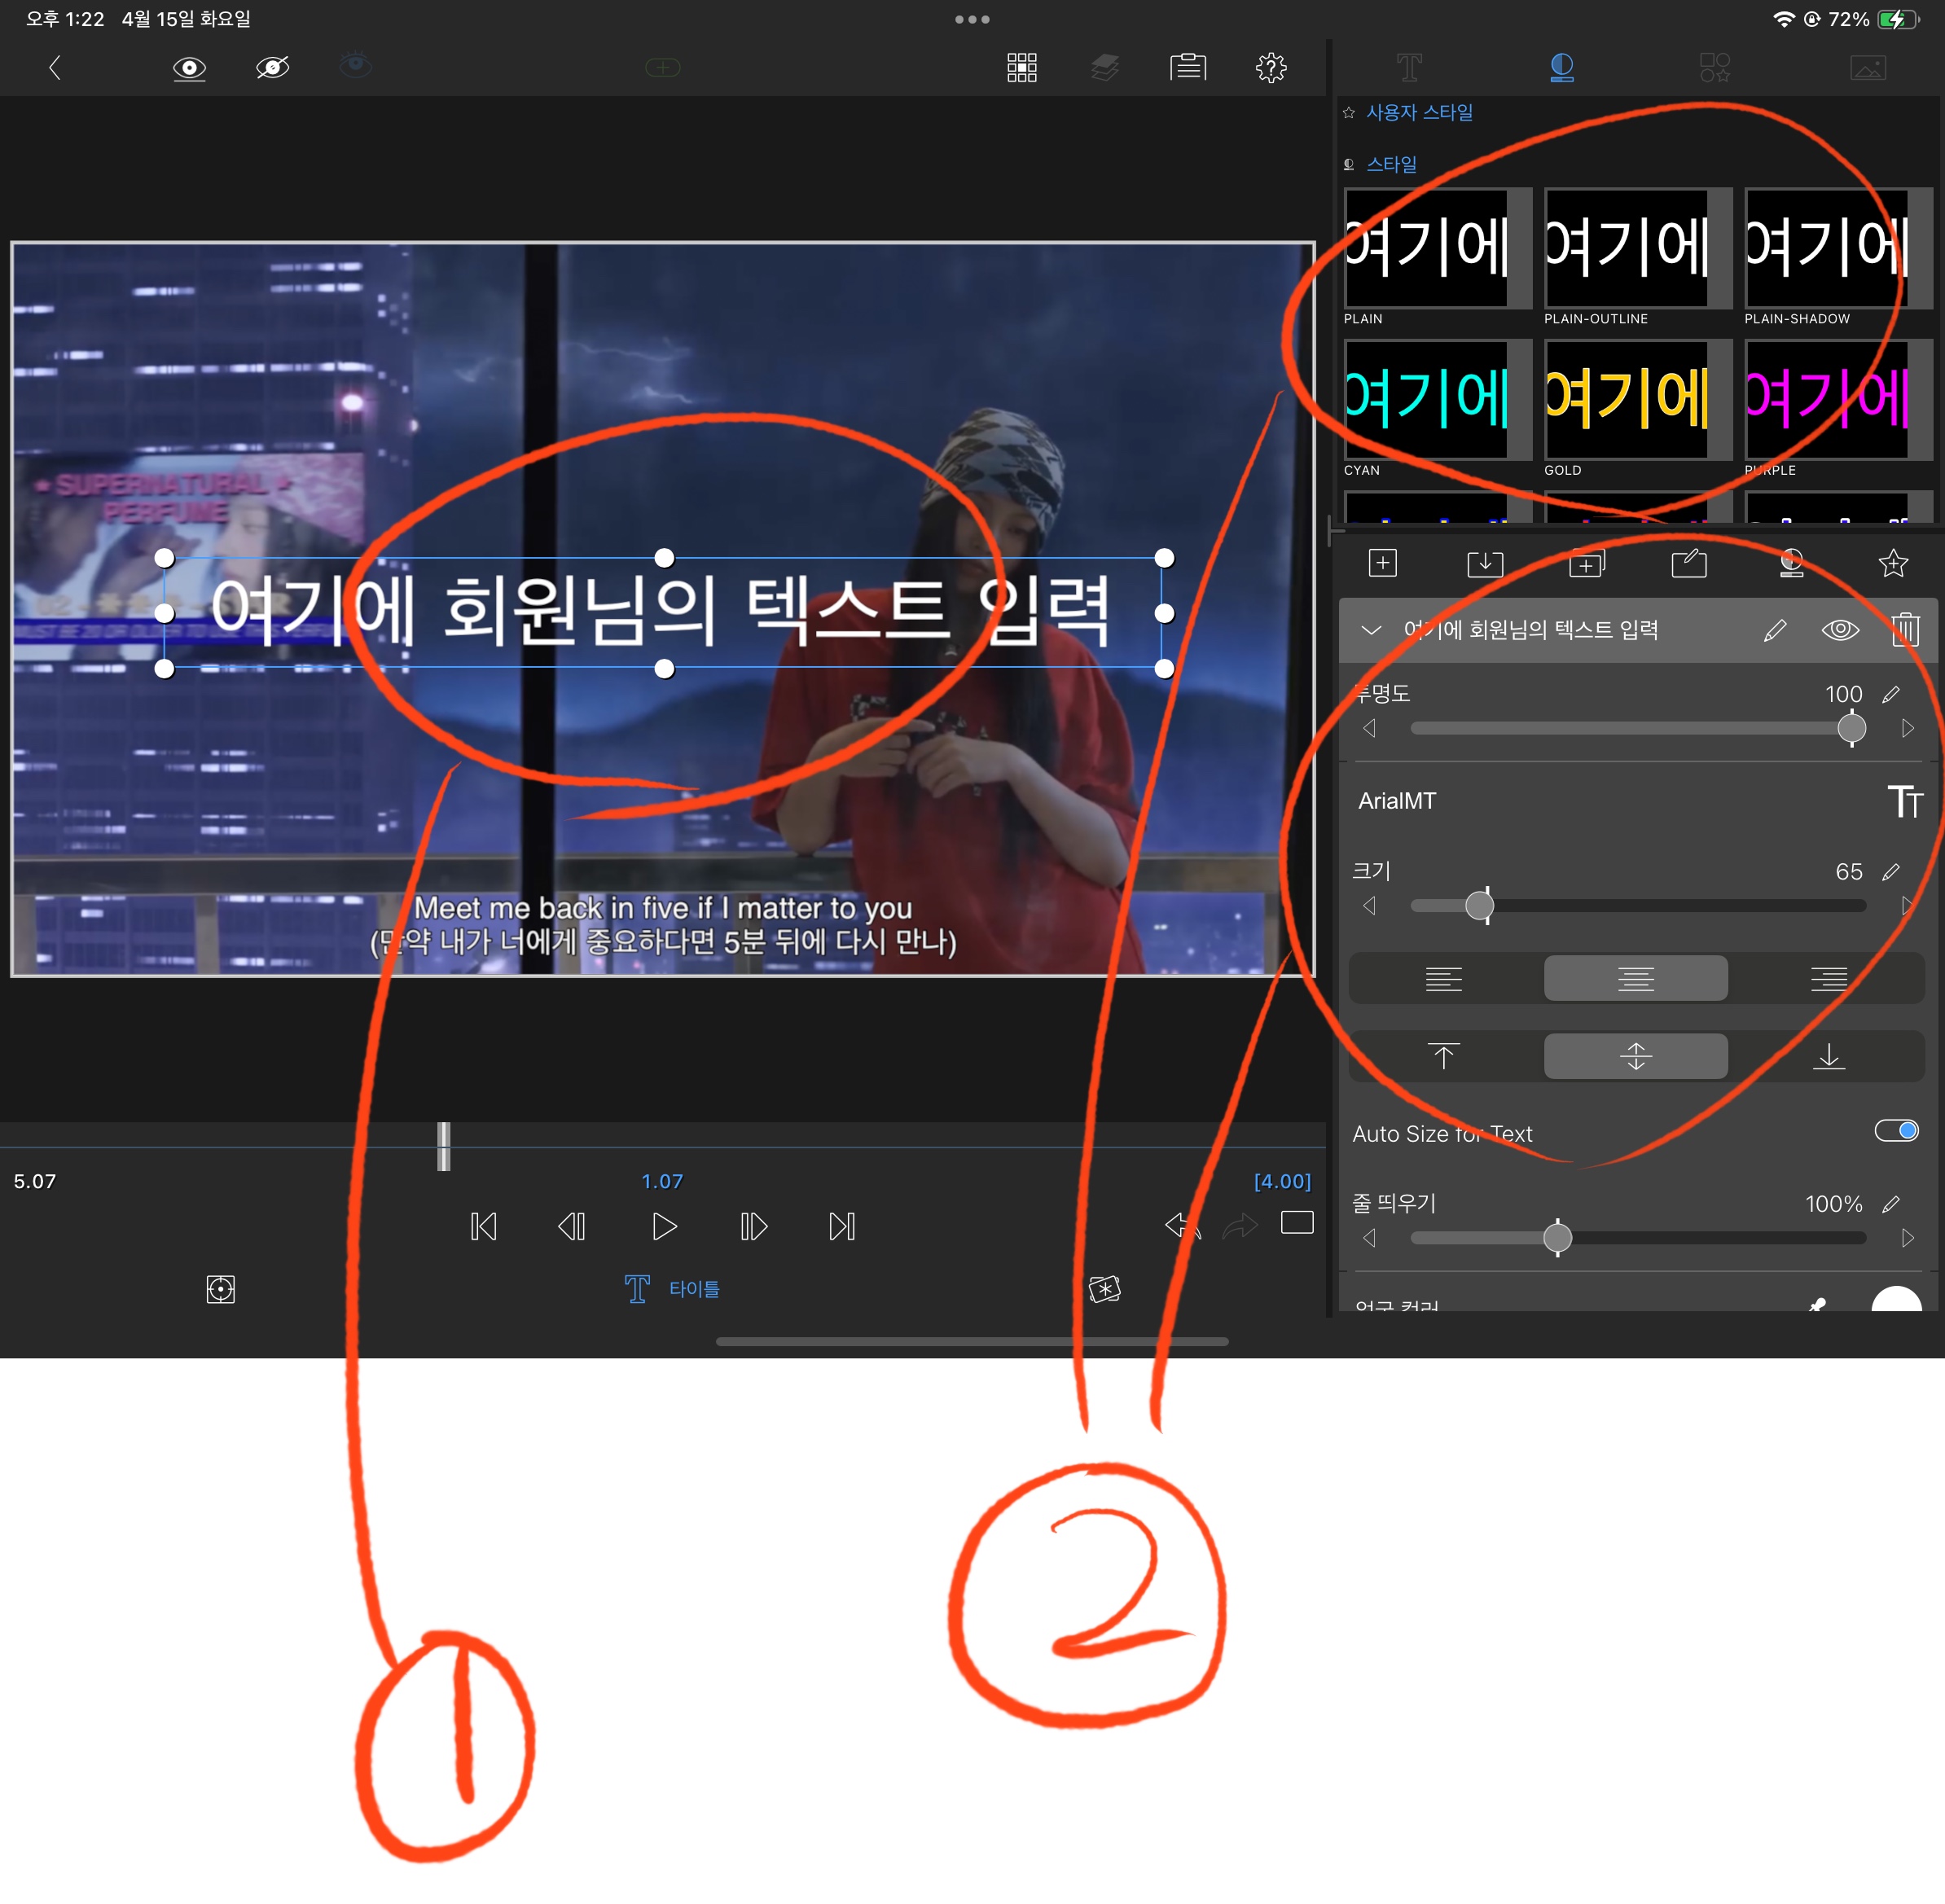Edit line spacing 100% pencil

pyautogui.click(x=1890, y=1204)
